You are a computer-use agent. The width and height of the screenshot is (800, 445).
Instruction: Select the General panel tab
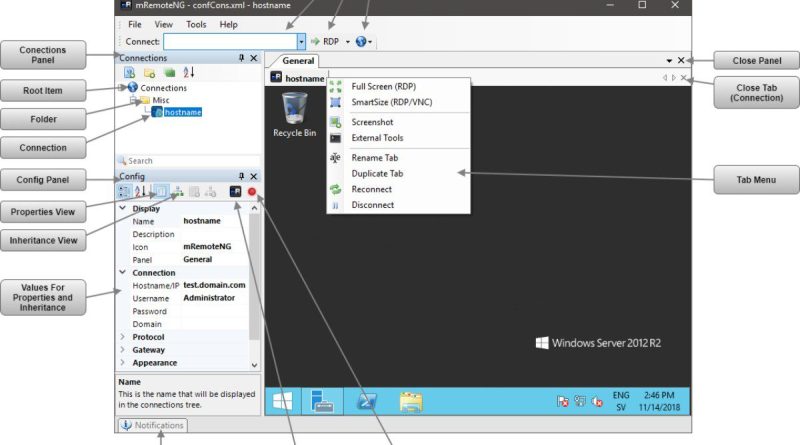pyautogui.click(x=298, y=61)
